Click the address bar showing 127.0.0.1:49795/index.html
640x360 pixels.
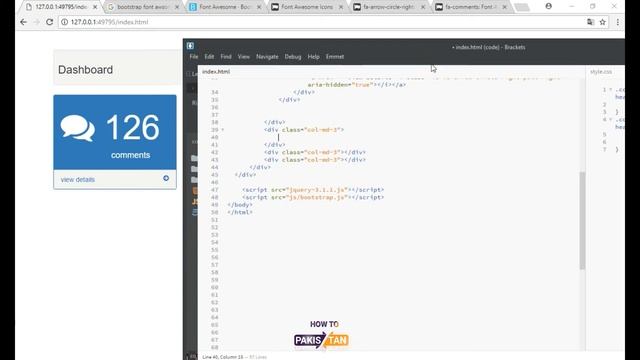tap(322, 22)
